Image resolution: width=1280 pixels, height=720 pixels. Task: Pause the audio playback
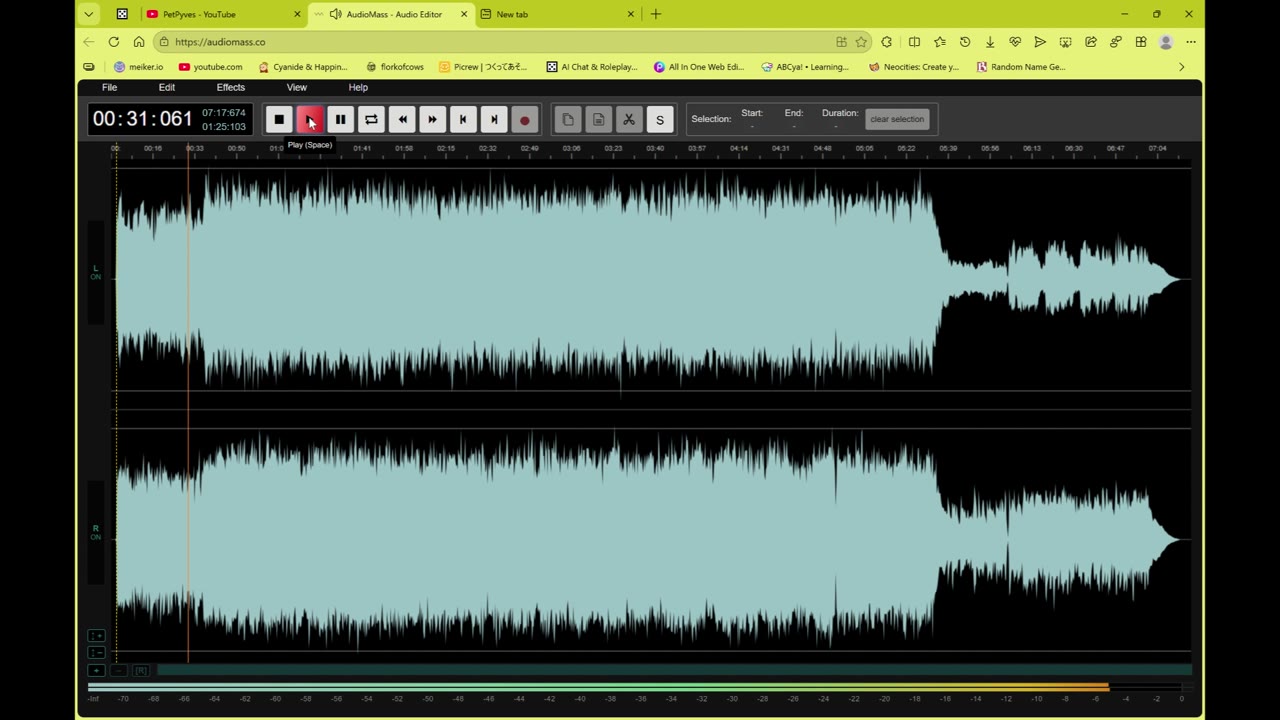point(340,120)
